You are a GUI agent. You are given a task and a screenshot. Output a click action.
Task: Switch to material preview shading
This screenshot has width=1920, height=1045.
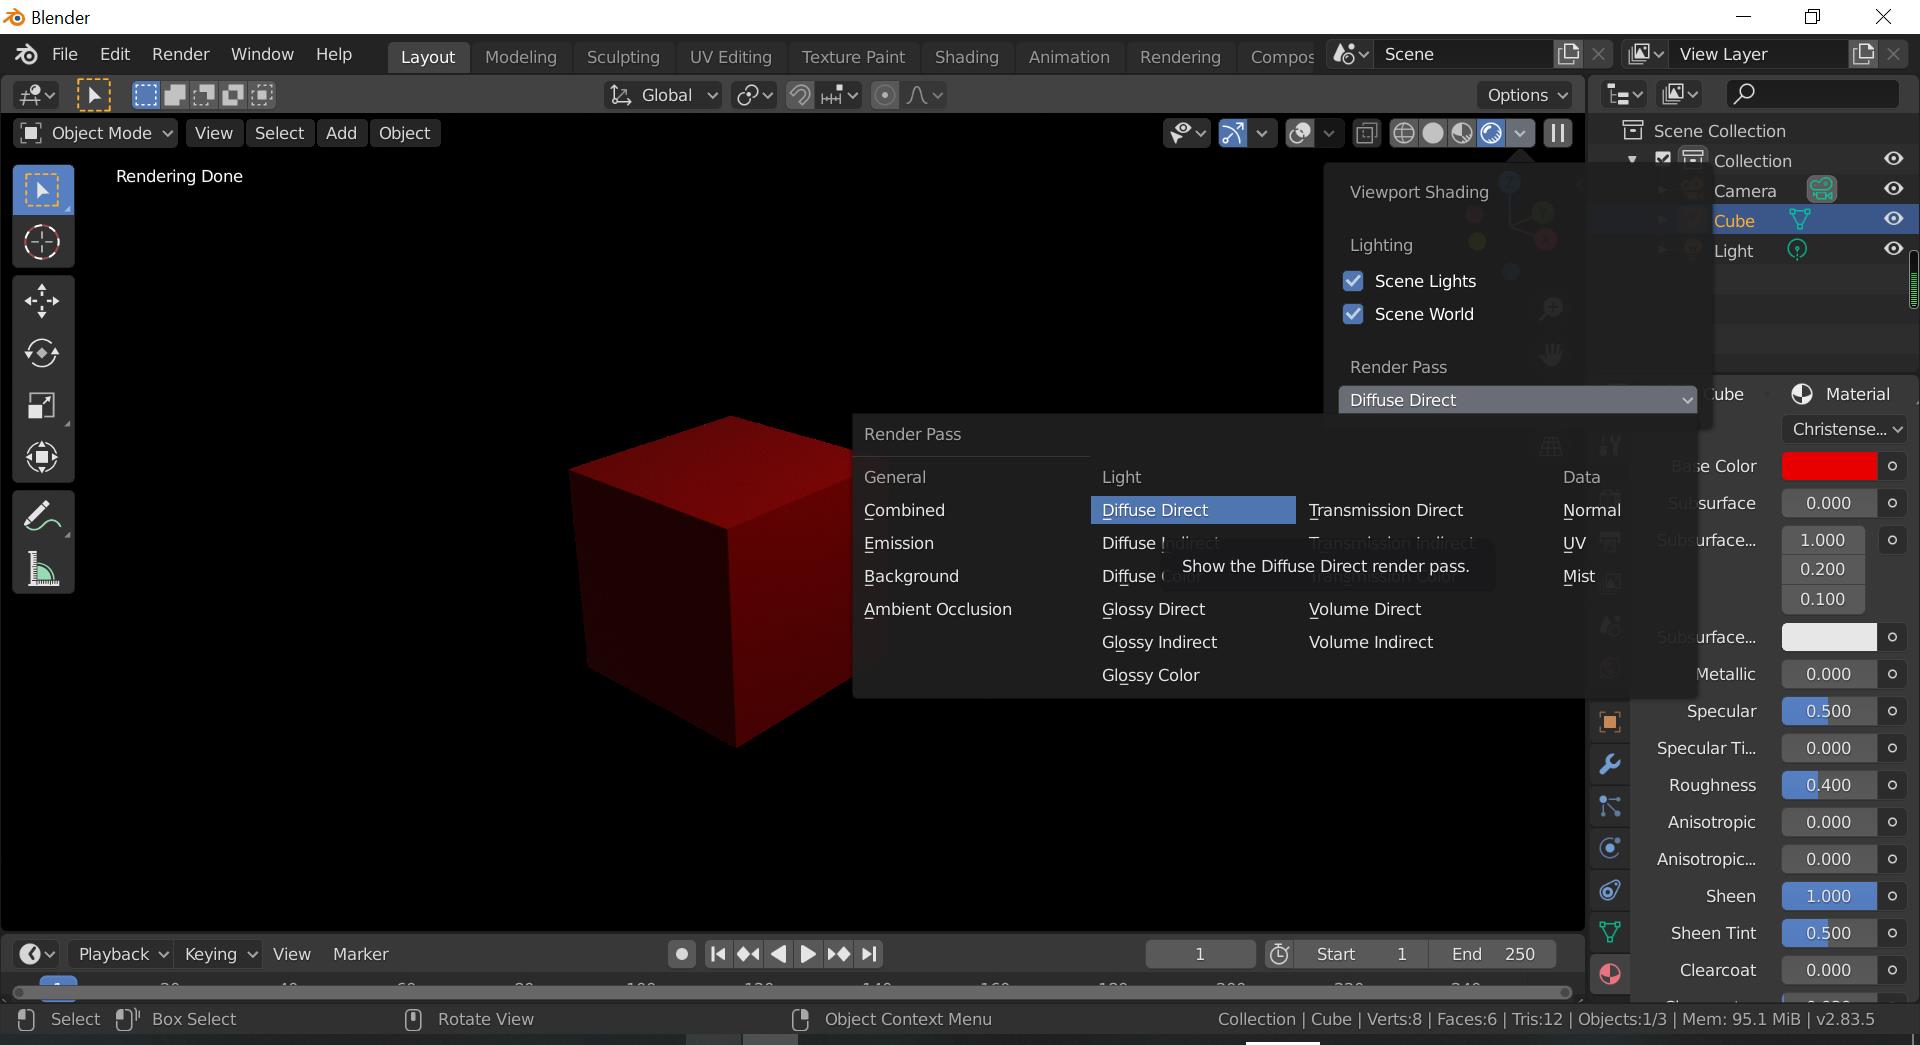1462,133
